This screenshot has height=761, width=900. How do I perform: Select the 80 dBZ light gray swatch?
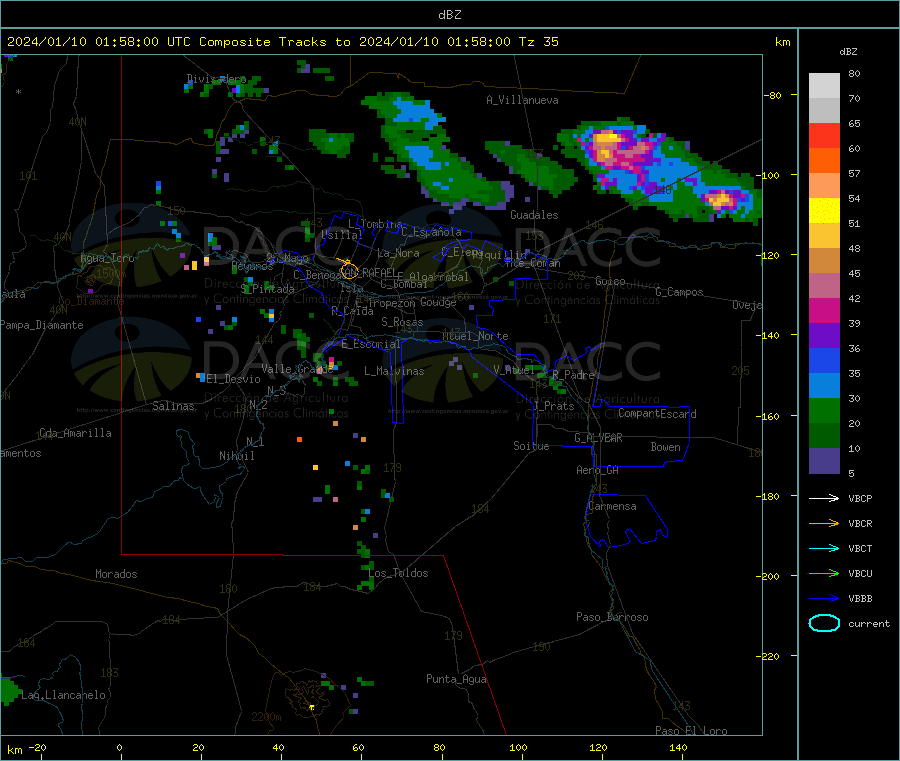[824, 86]
